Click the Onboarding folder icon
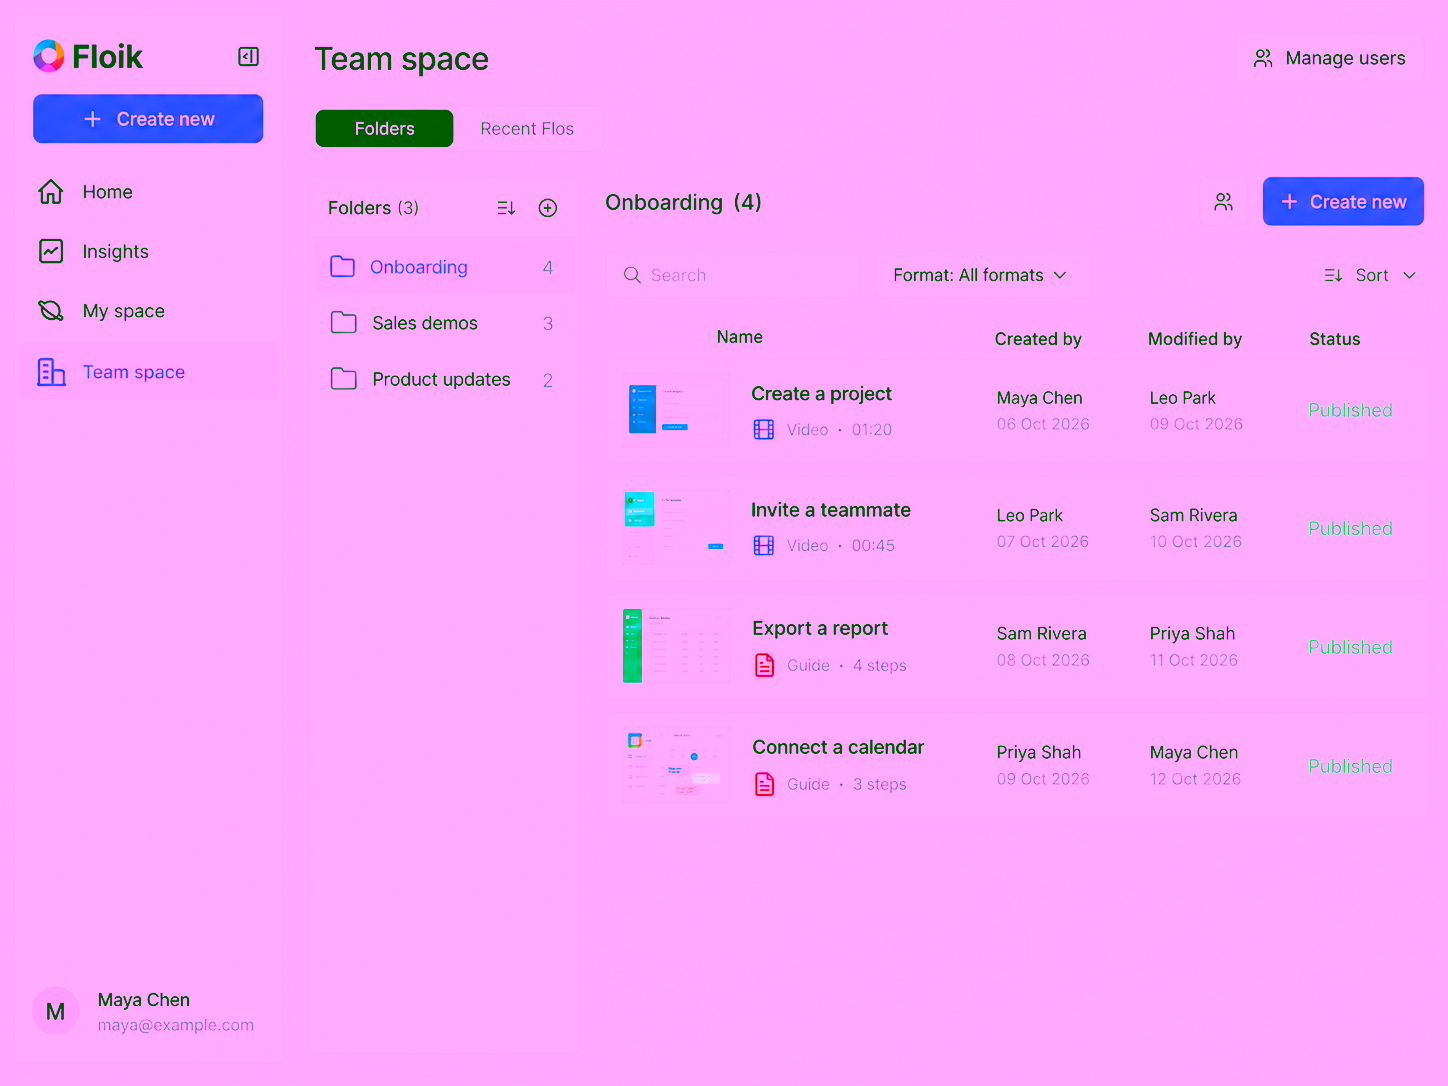 point(343,267)
